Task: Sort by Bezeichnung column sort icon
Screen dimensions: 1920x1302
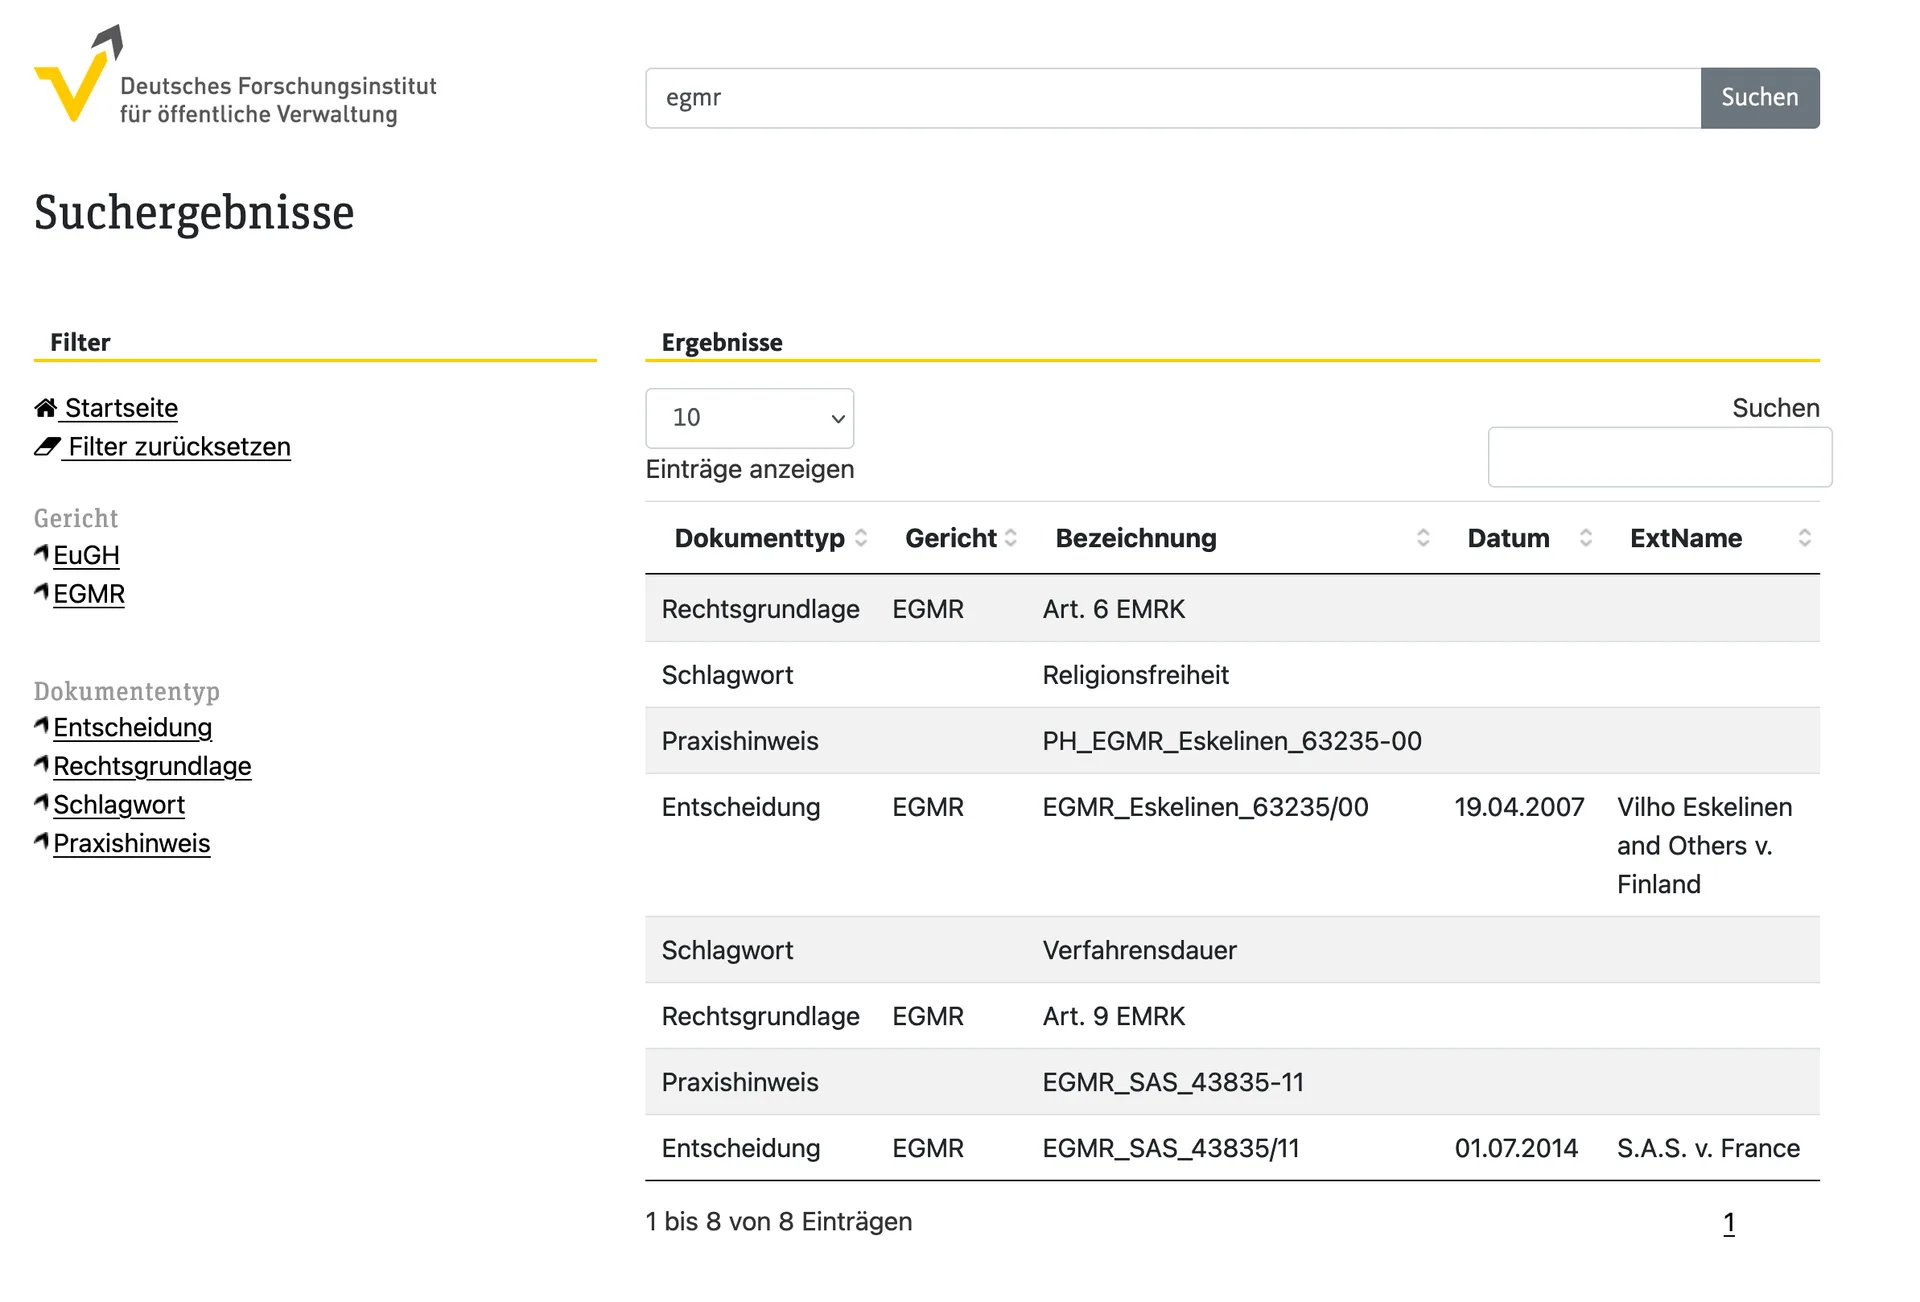Action: click(1423, 538)
